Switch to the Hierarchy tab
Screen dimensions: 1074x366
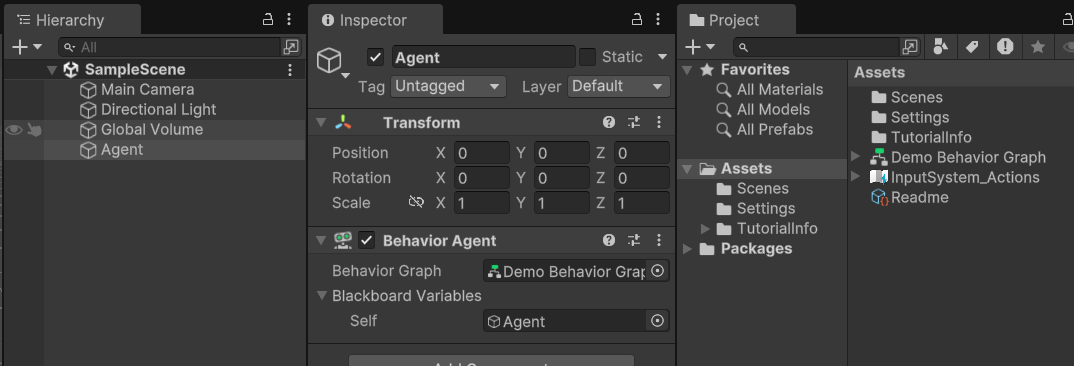(x=60, y=20)
